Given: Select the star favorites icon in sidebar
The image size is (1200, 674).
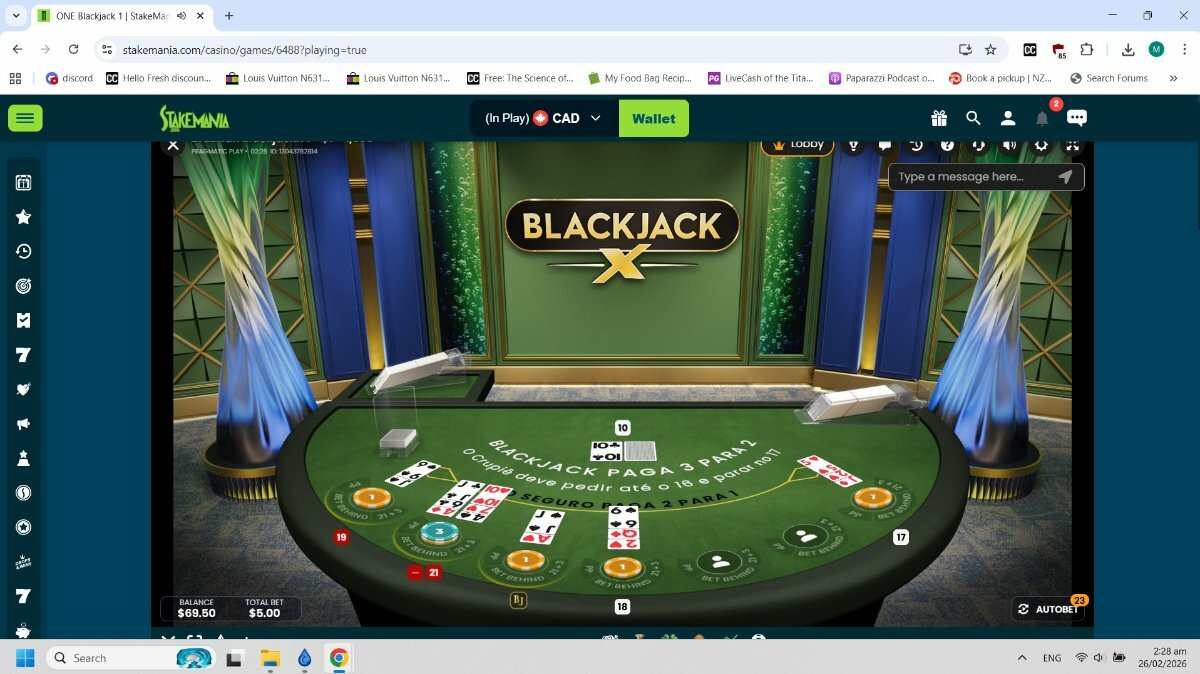Looking at the screenshot, I should point(24,217).
